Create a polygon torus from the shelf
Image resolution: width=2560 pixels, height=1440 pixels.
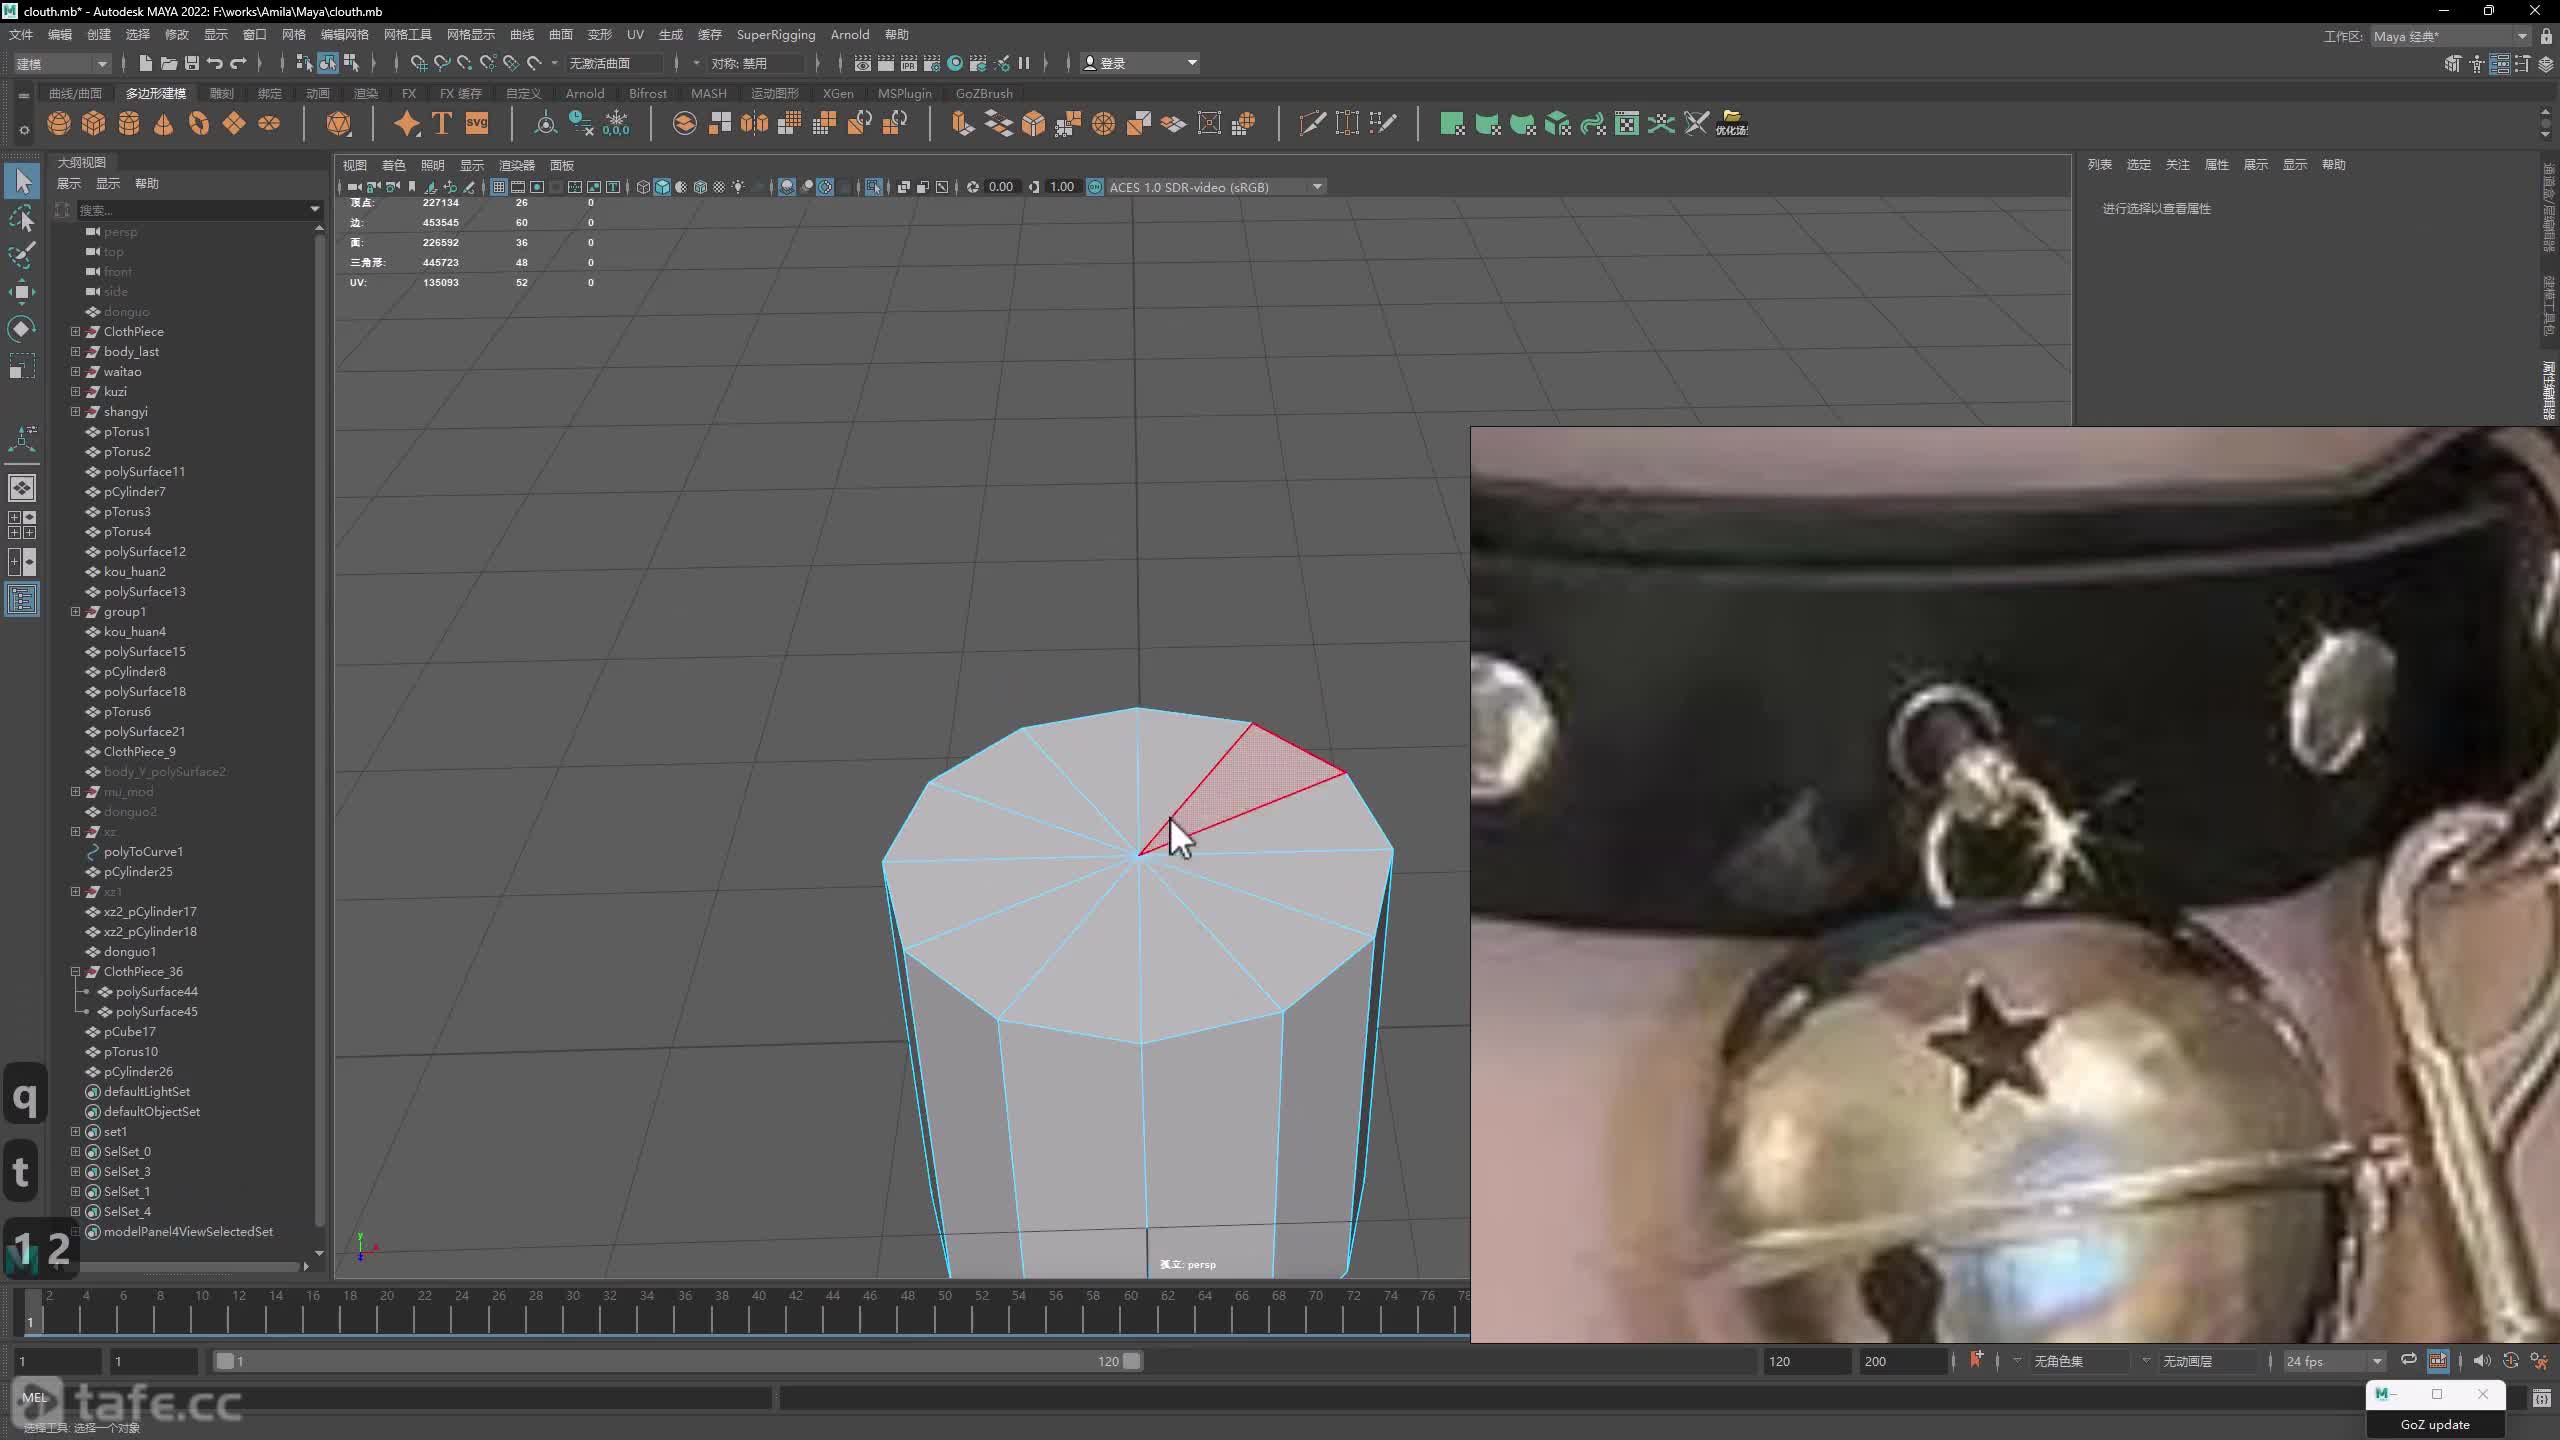point(199,123)
